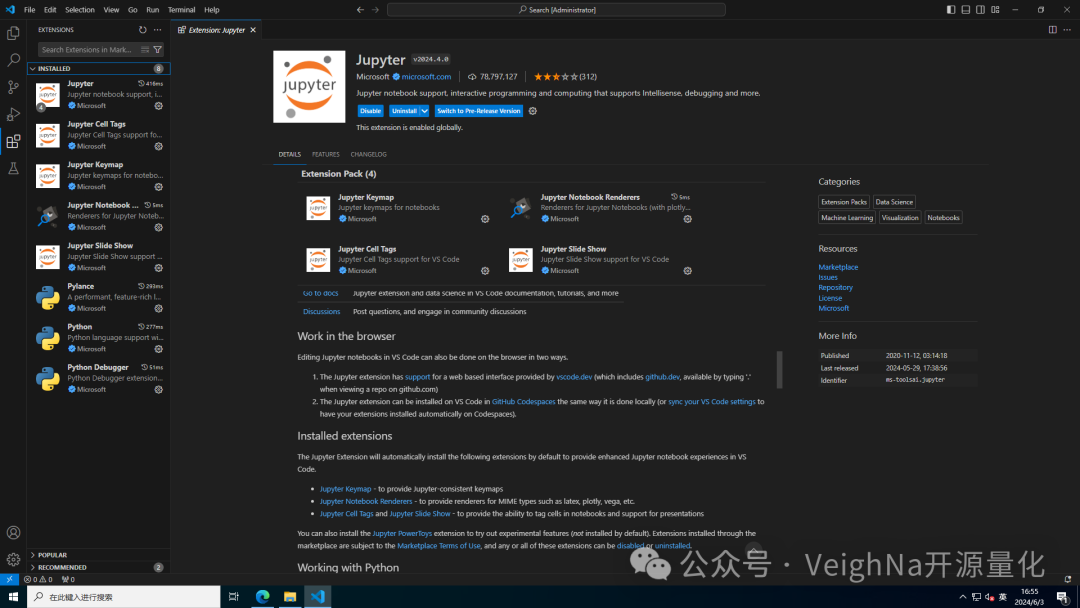Open the Marketplace resource link
This screenshot has width=1080, height=608.
click(838, 267)
